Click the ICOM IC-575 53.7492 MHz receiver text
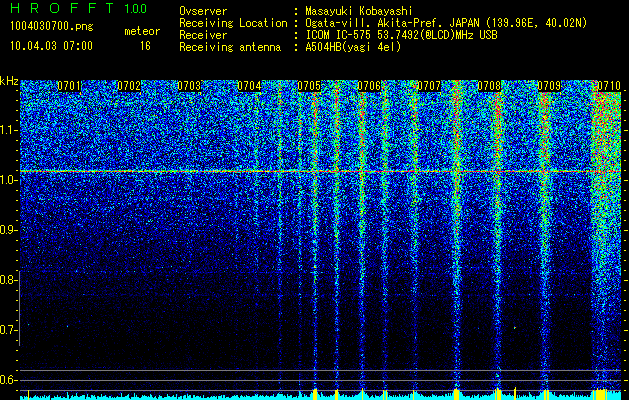 [x=401, y=35]
